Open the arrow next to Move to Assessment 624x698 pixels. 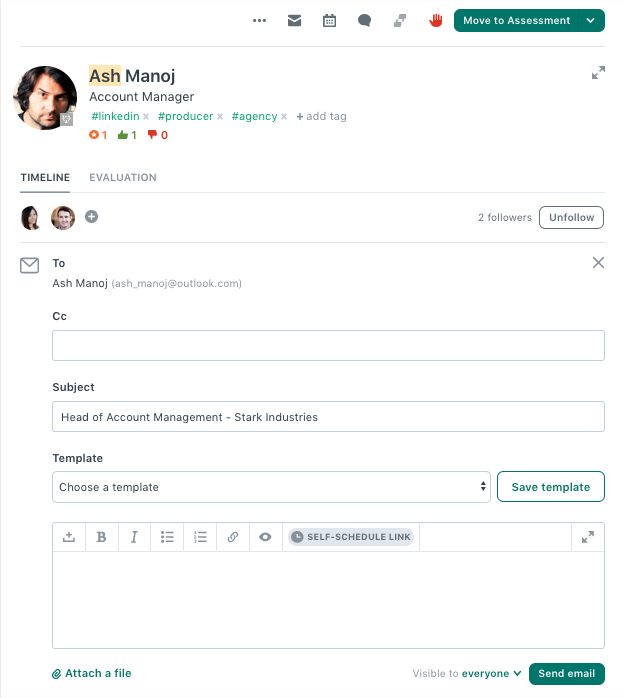[591, 20]
